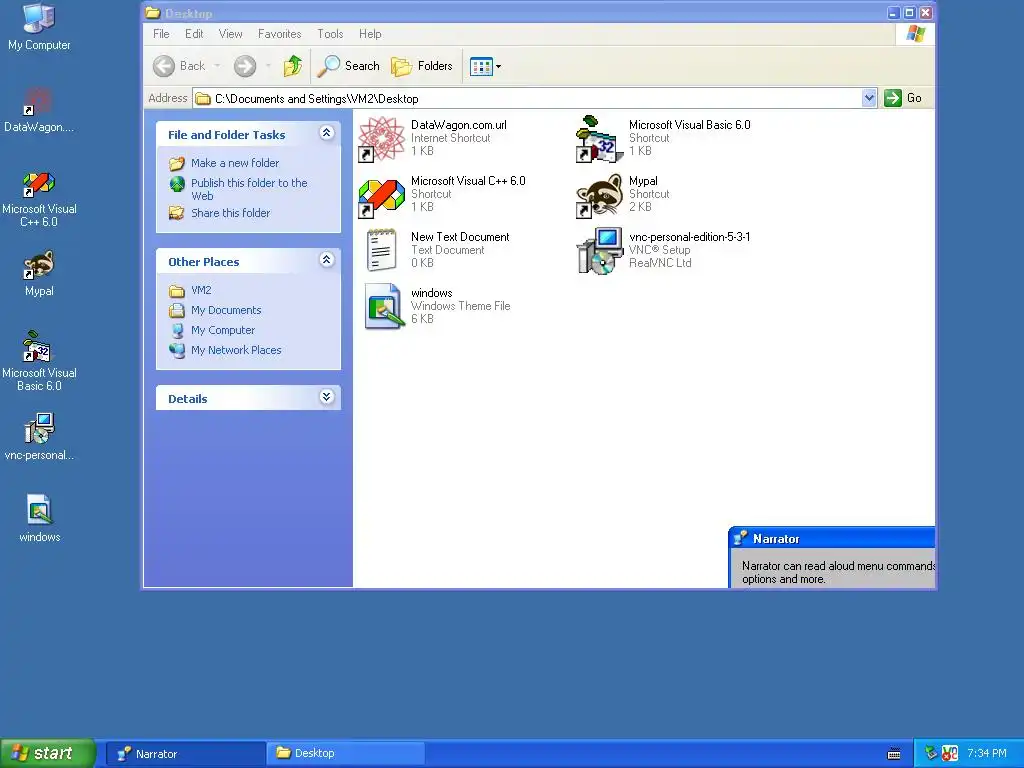Switch to Desktop taskbar button
This screenshot has width=1024, height=768.
(345, 754)
